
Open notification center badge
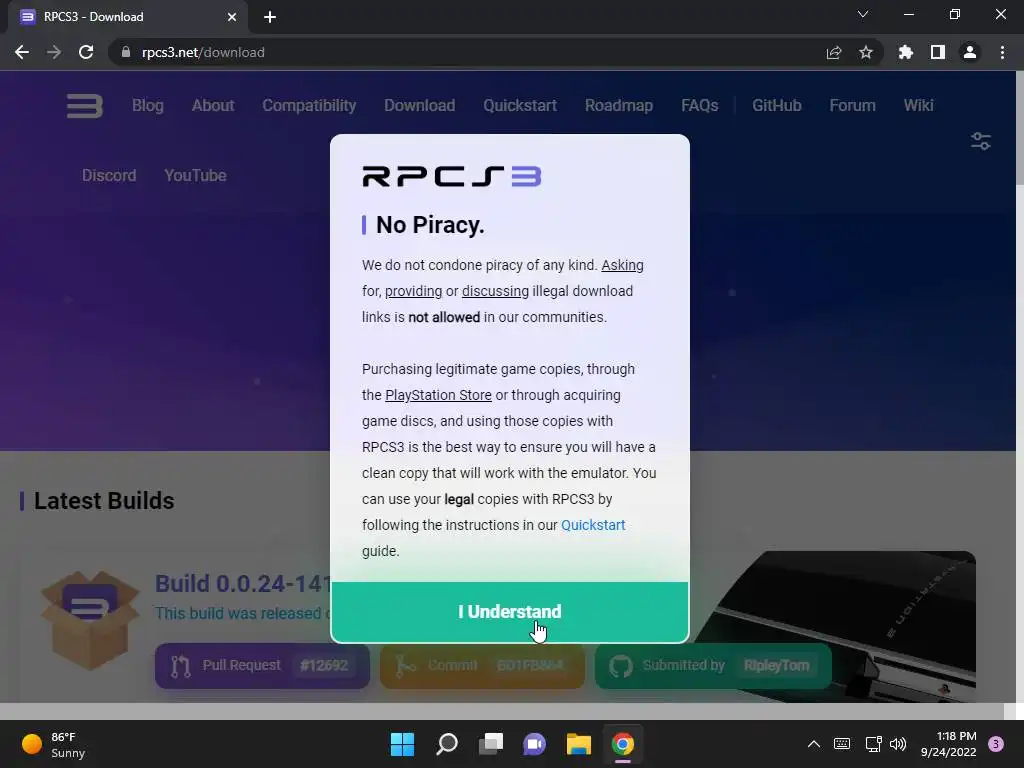coord(996,744)
